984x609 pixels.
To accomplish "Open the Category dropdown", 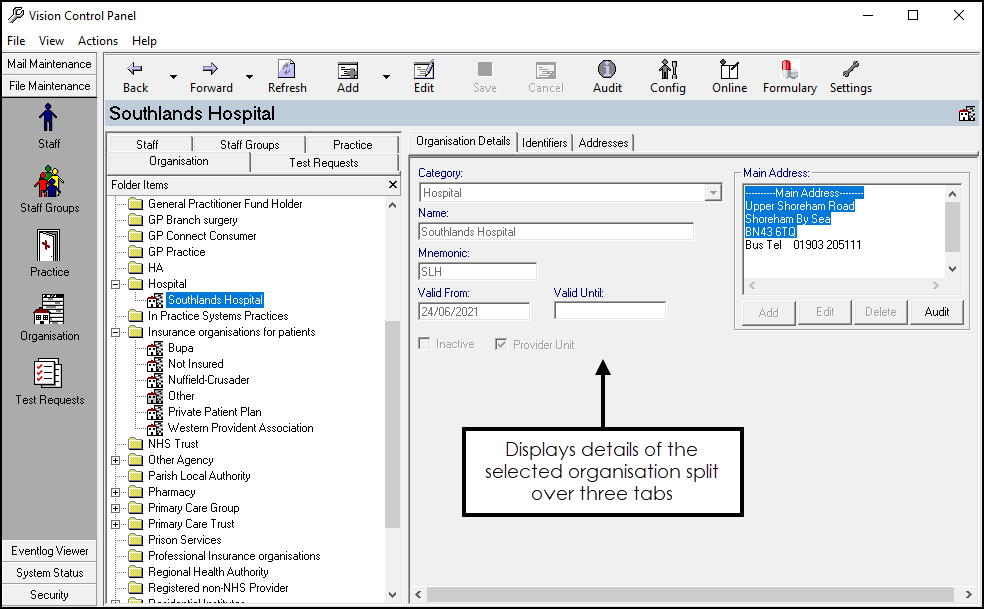I will 712,193.
